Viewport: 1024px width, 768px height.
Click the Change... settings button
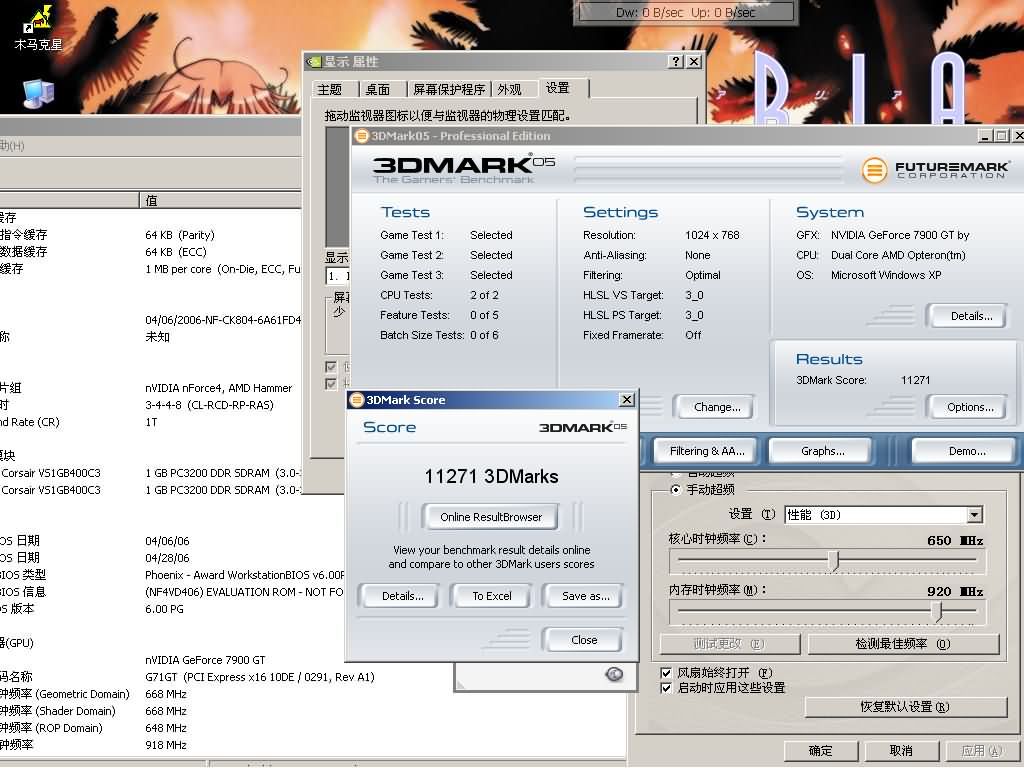coord(716,407)
